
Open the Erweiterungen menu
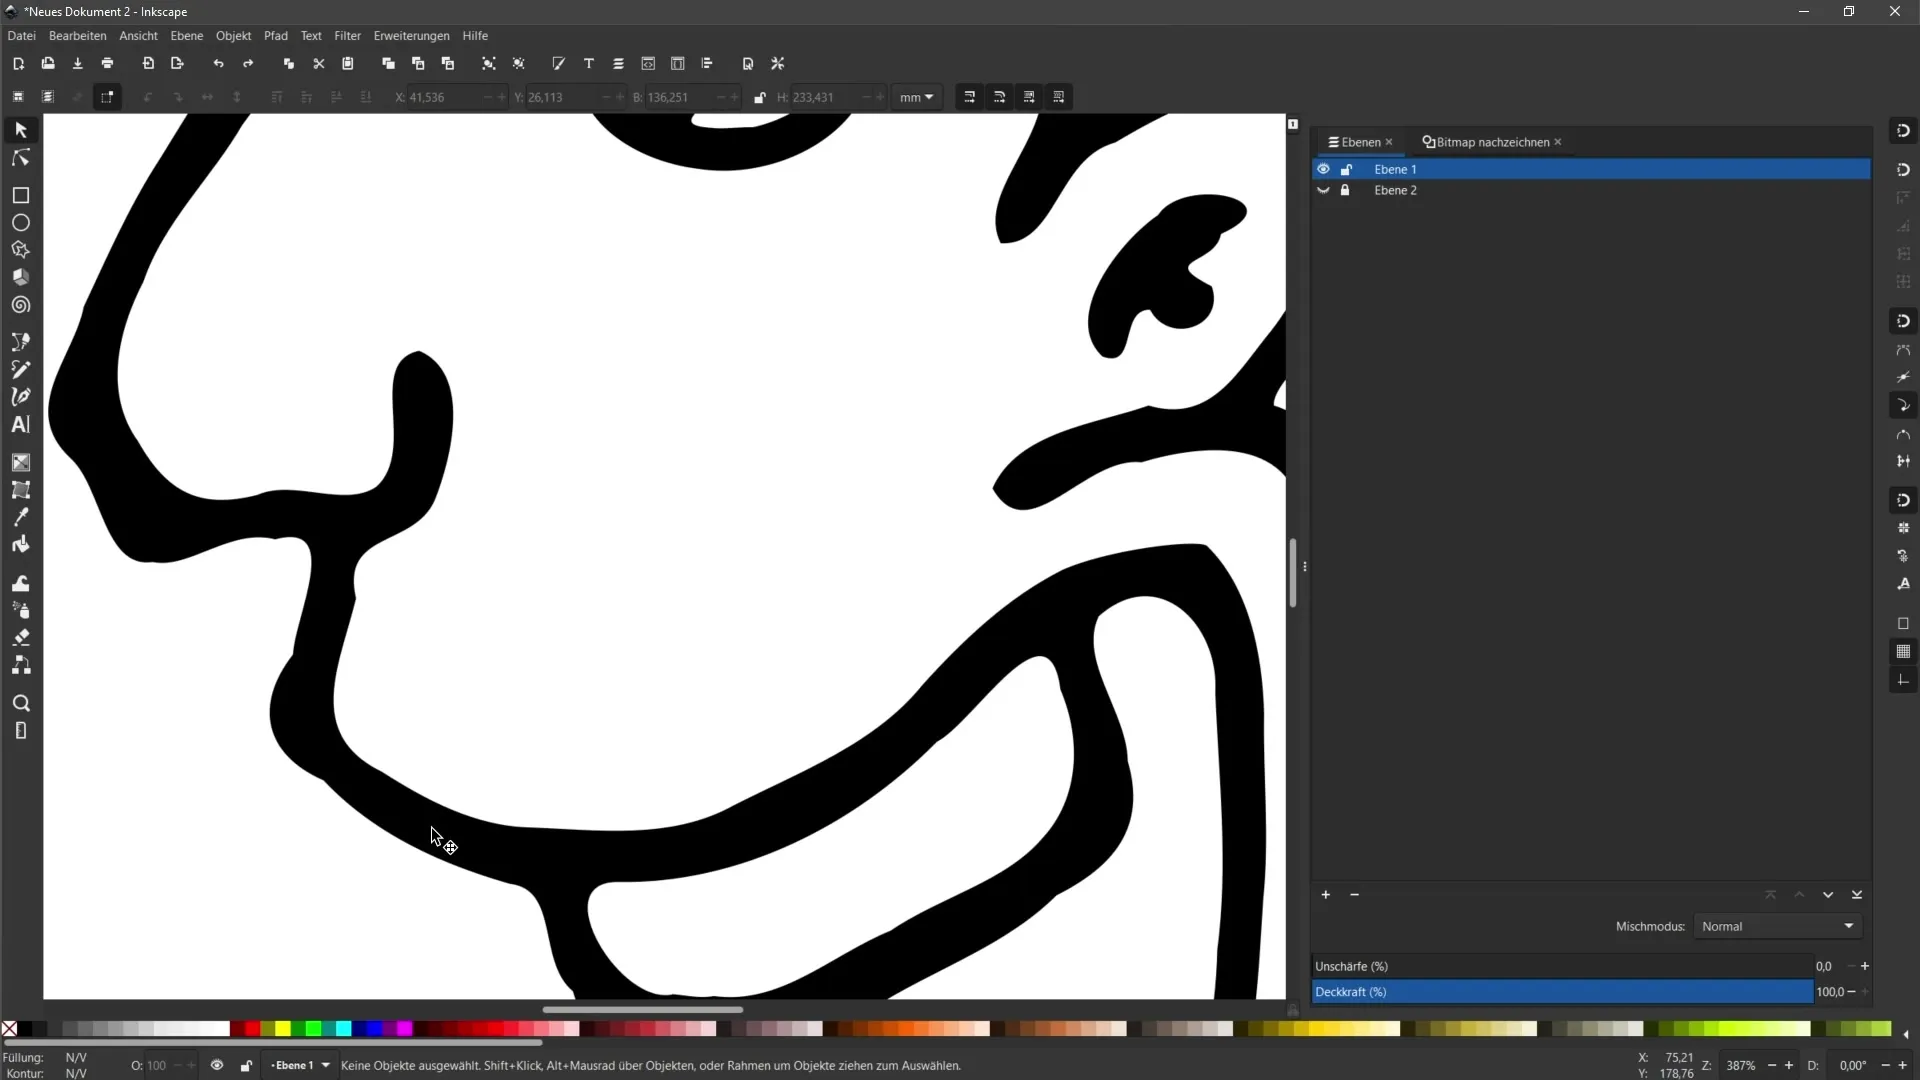[x=411, y=36]
